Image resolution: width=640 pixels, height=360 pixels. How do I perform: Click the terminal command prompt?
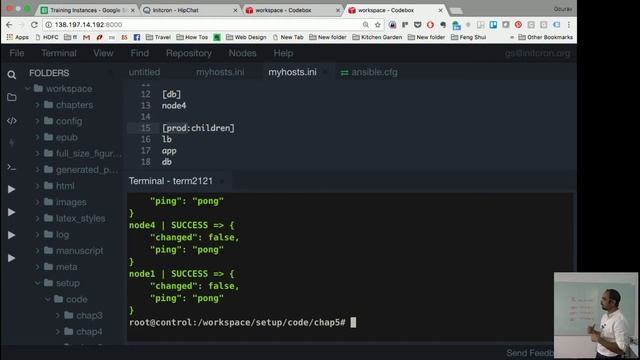point(242,322)
